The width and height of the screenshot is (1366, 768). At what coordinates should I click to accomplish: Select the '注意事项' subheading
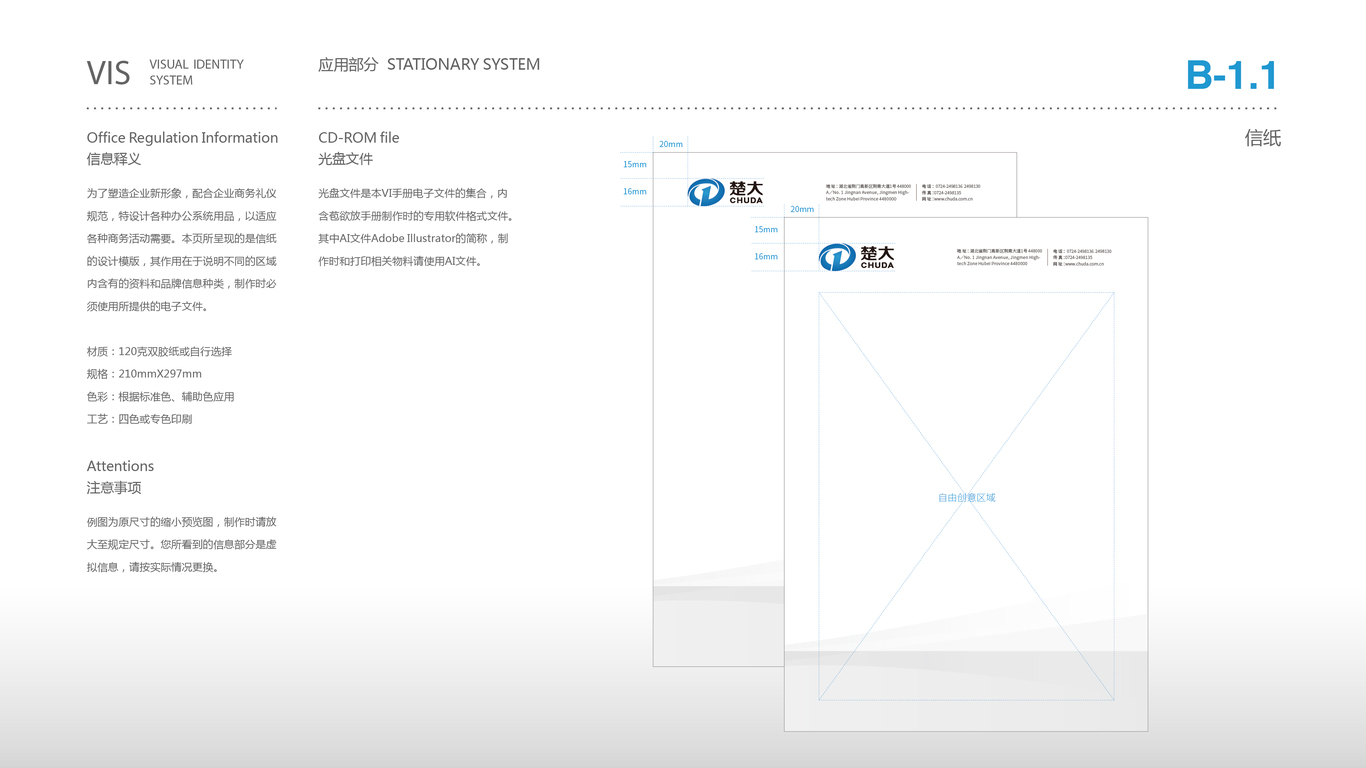114,488
